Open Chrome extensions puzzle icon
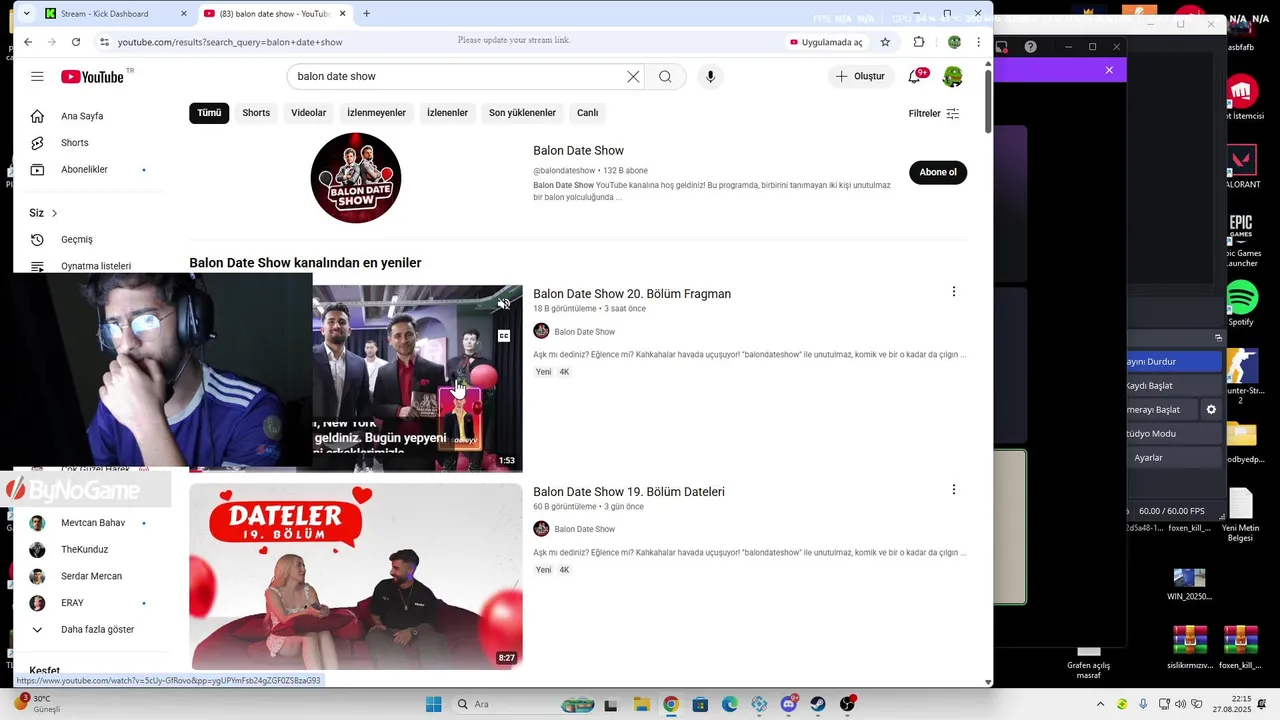The image size is (1280, 720). pos(919,42)
